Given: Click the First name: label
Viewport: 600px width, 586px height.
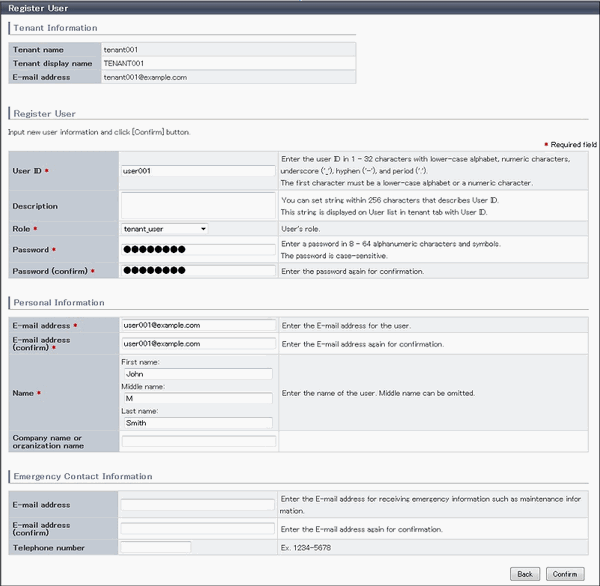Looking at the screenshot, I should (140, 362).
